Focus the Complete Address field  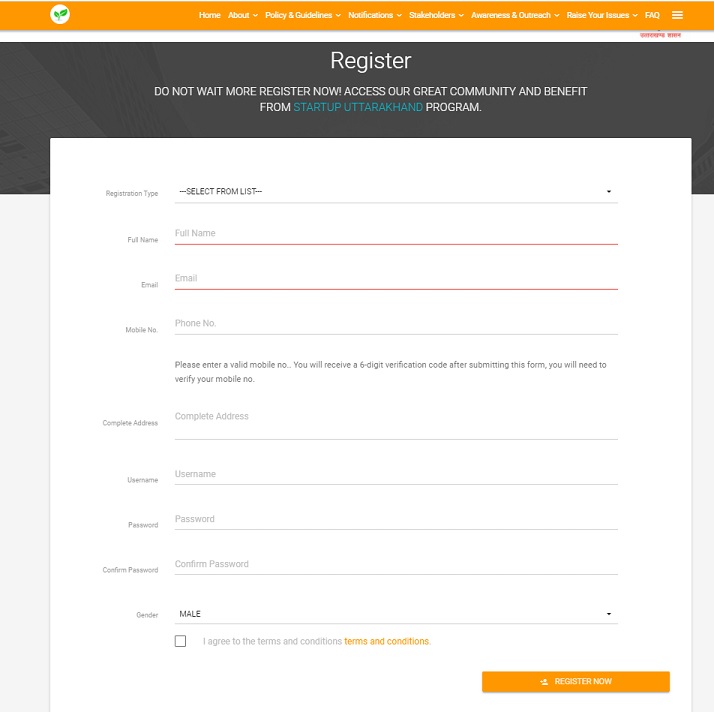point(396,422)
